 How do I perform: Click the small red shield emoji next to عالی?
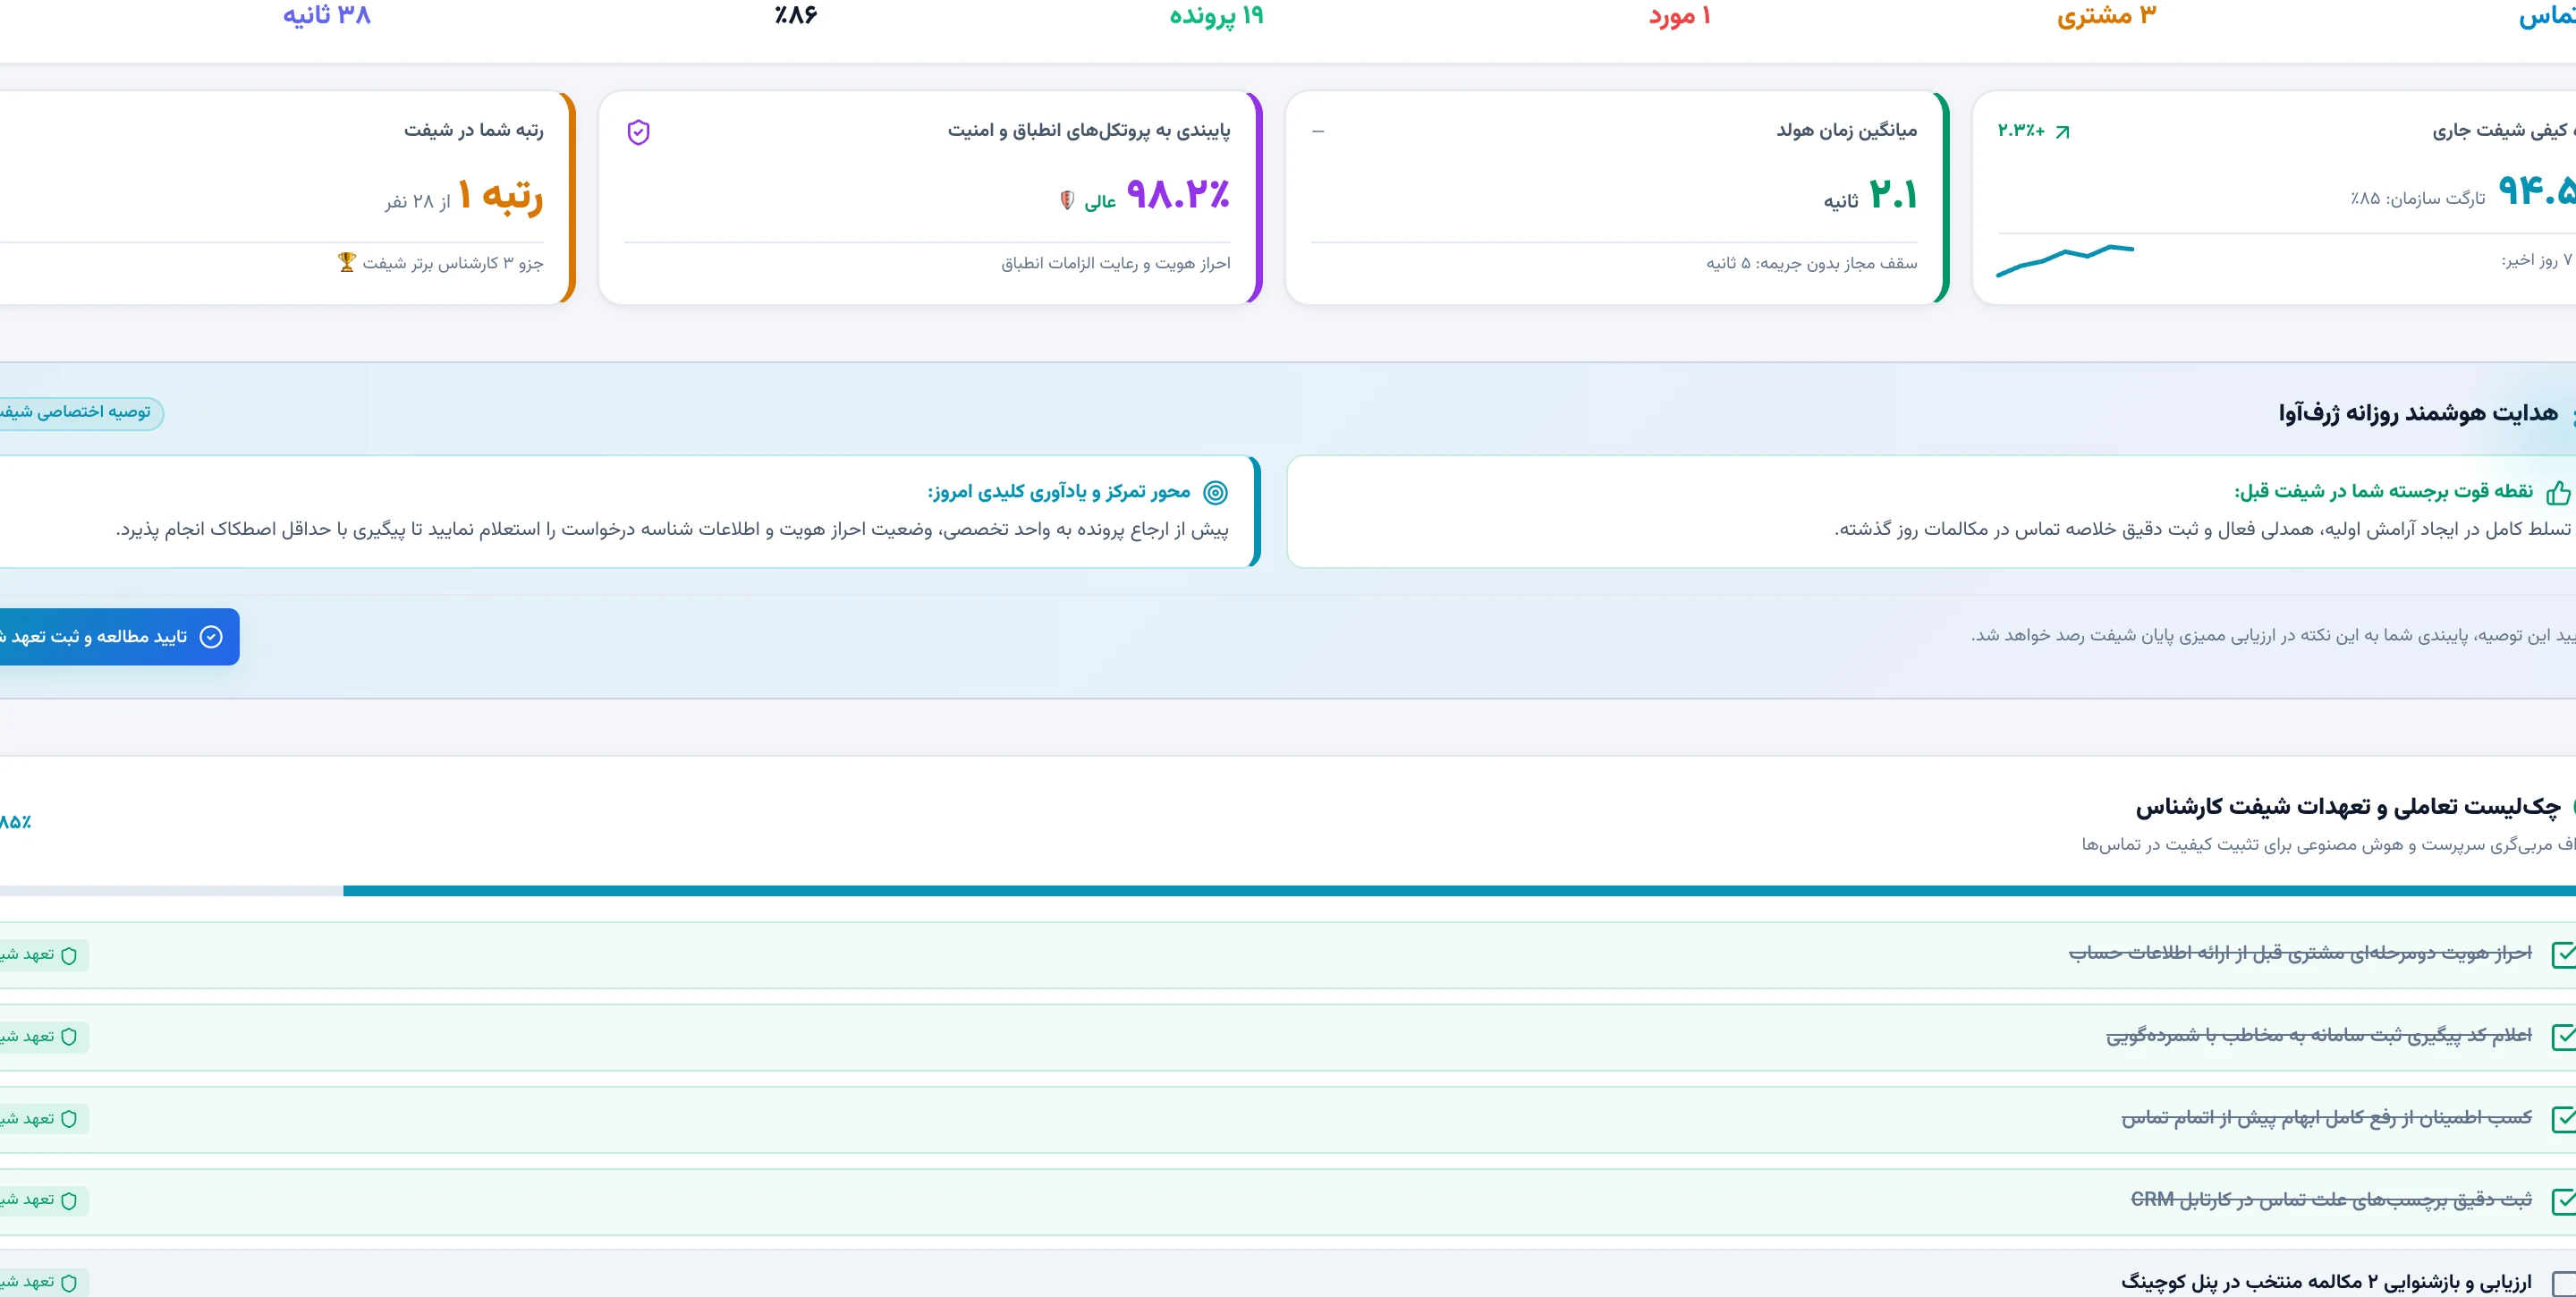[1067, 200]
